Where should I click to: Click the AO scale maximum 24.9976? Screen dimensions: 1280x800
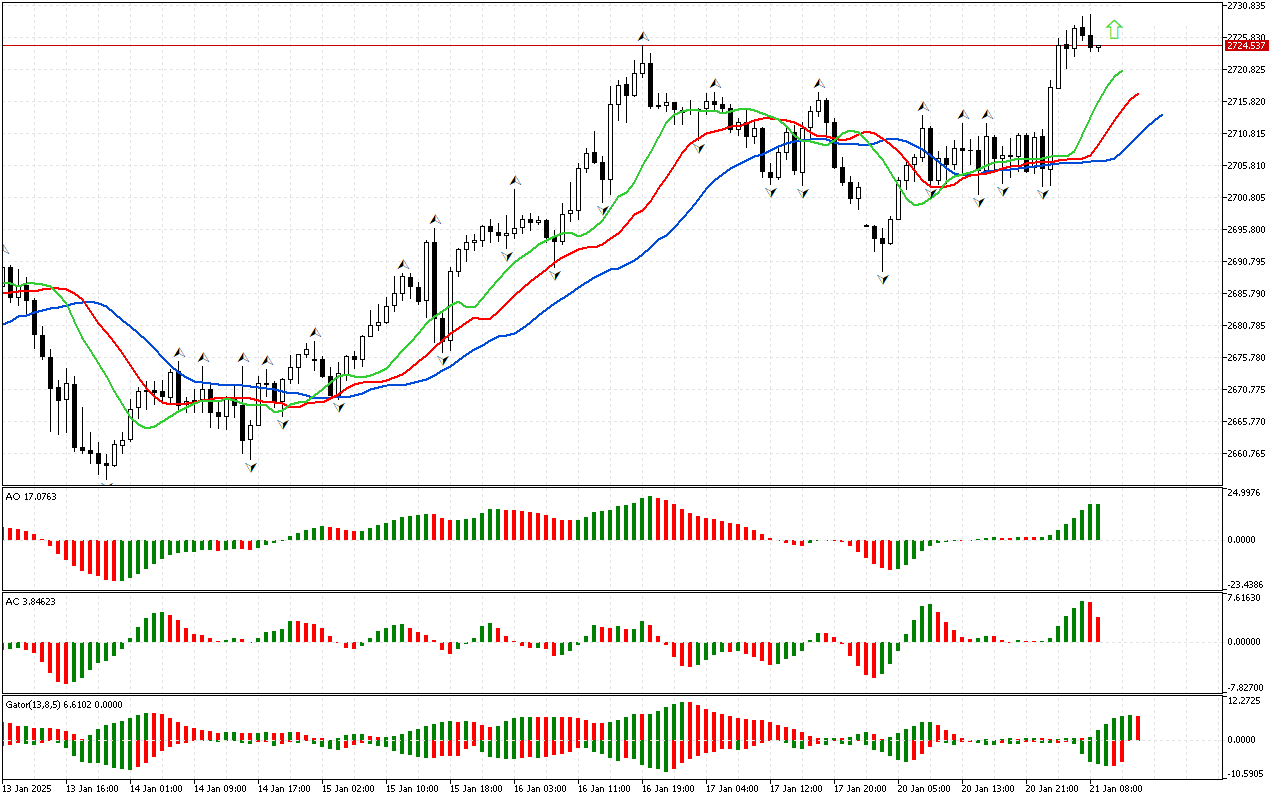pos(1246,494)
